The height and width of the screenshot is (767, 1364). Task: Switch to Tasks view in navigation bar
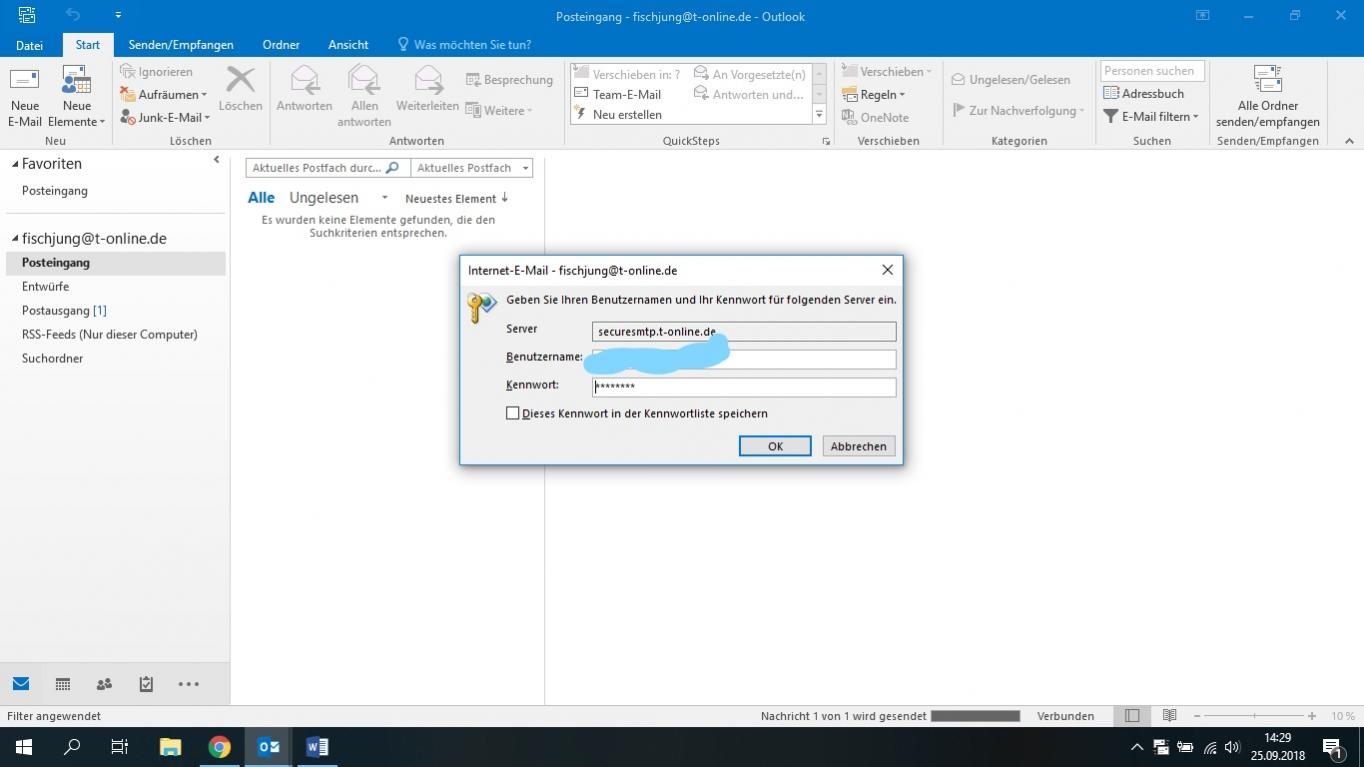[146, 684]
